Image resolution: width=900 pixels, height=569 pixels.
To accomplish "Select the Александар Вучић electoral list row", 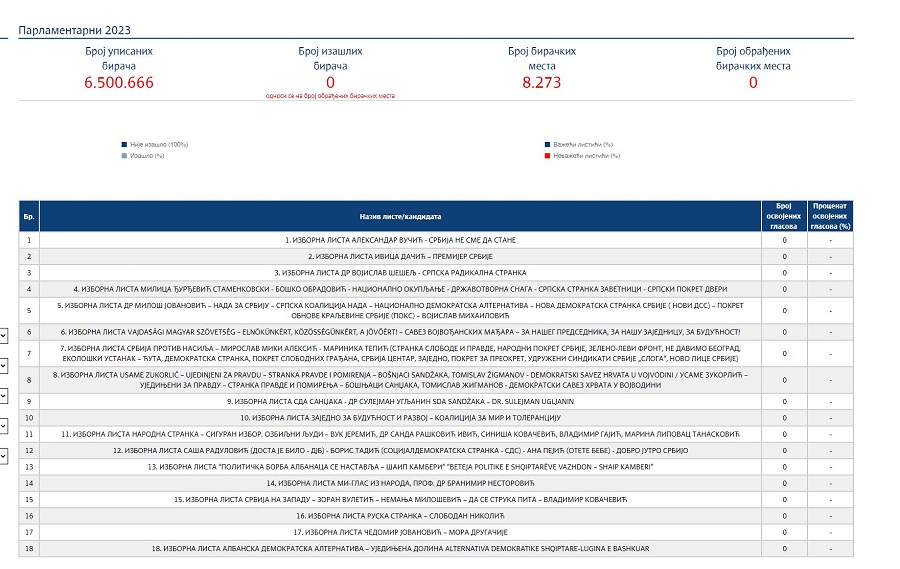I will [x=400, y=240].
